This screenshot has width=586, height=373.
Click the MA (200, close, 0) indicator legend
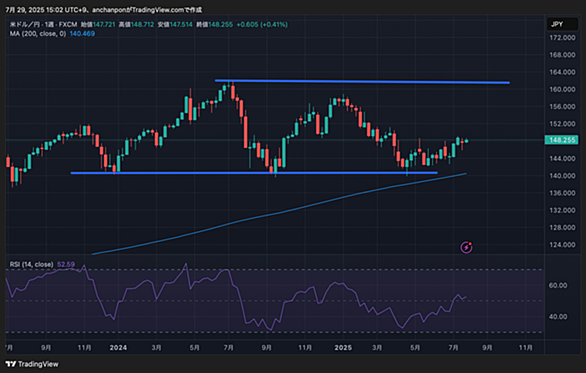(x=38, y=34)
